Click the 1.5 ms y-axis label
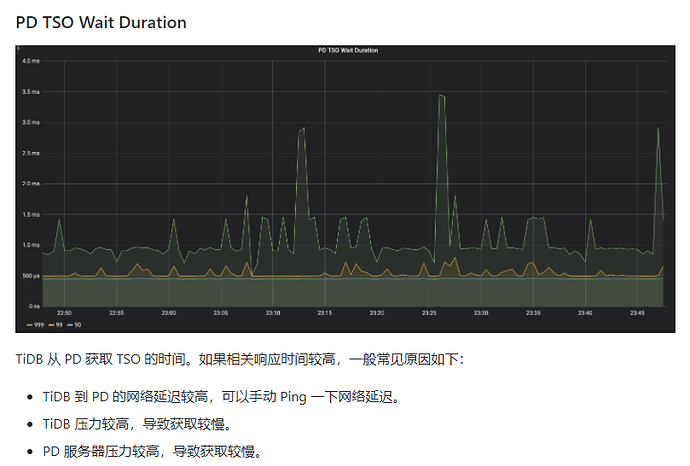Image resolution: width=690 pixels, height=466 pixels. pos(31,214)
